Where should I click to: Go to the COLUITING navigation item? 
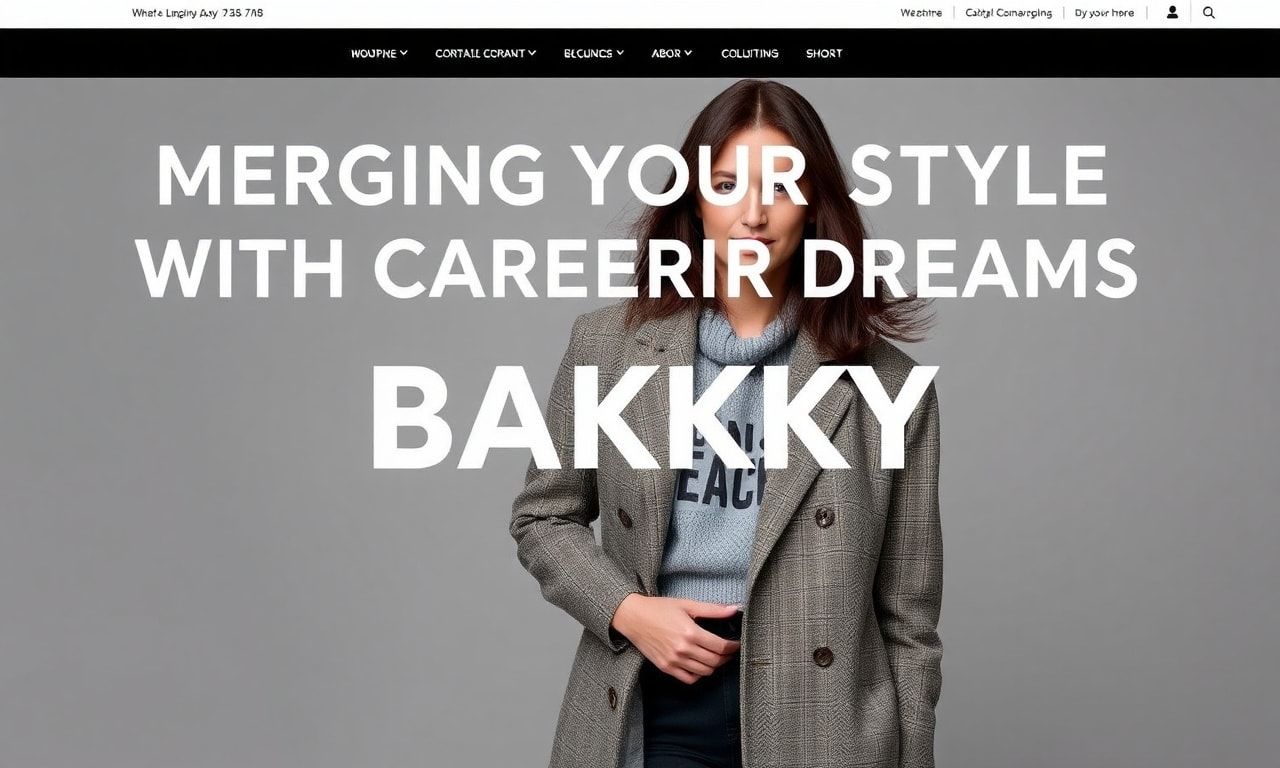pyautogui.click(x=750, y=53)
